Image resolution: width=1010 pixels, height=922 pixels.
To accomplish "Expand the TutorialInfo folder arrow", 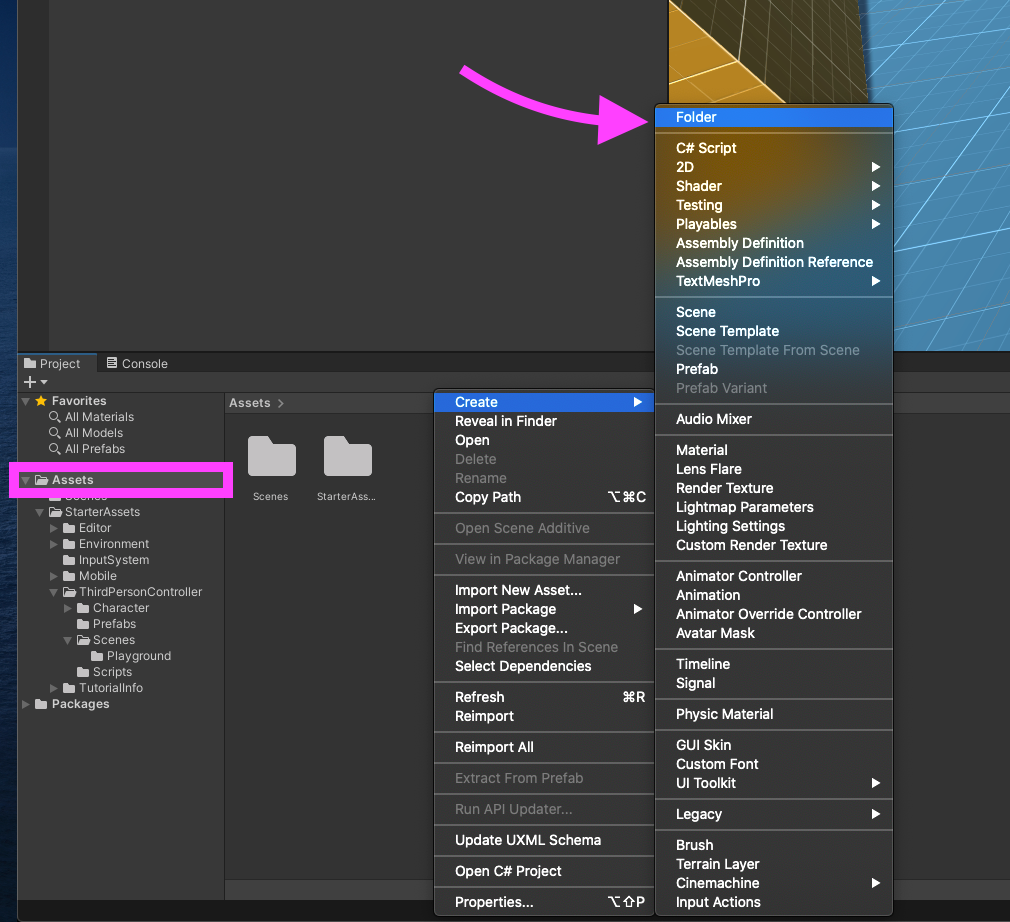I will coord(54,688).
